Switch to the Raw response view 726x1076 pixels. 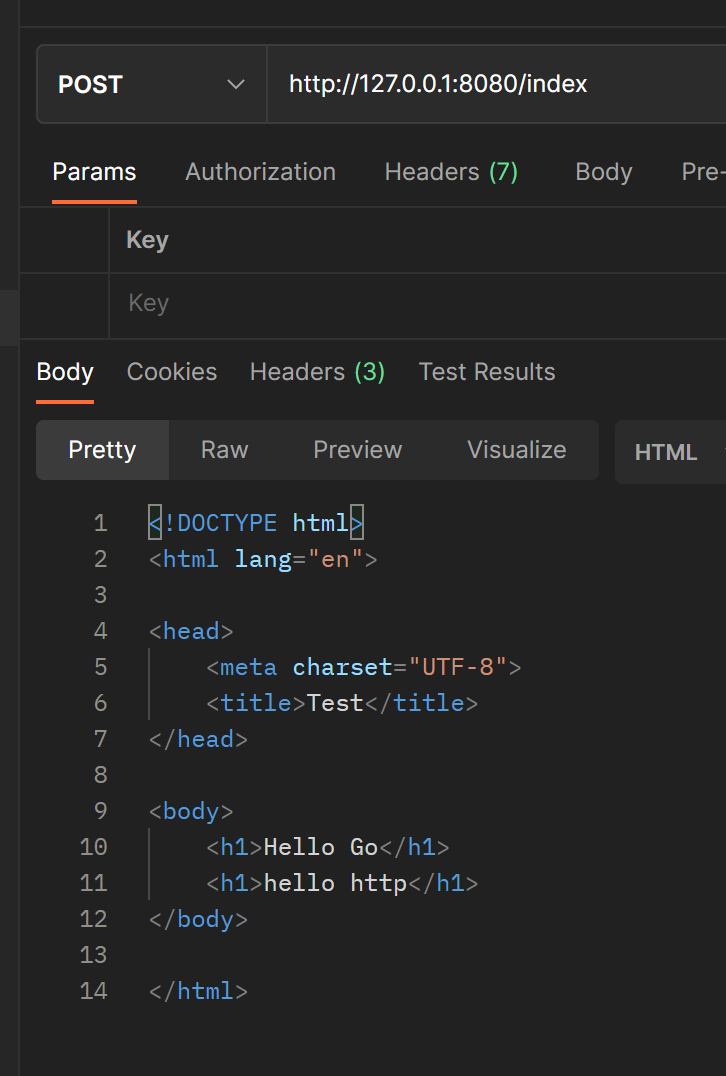click(223, 450)
